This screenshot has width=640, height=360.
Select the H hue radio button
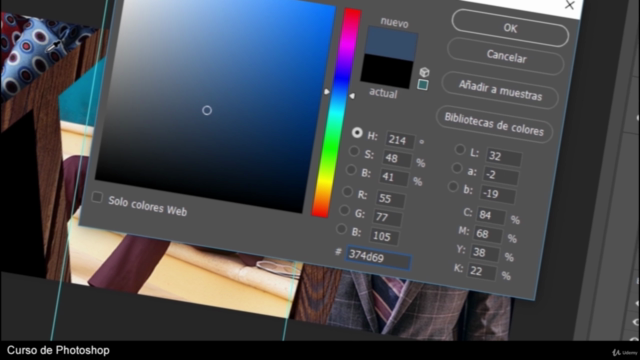[x=357, y=133]
